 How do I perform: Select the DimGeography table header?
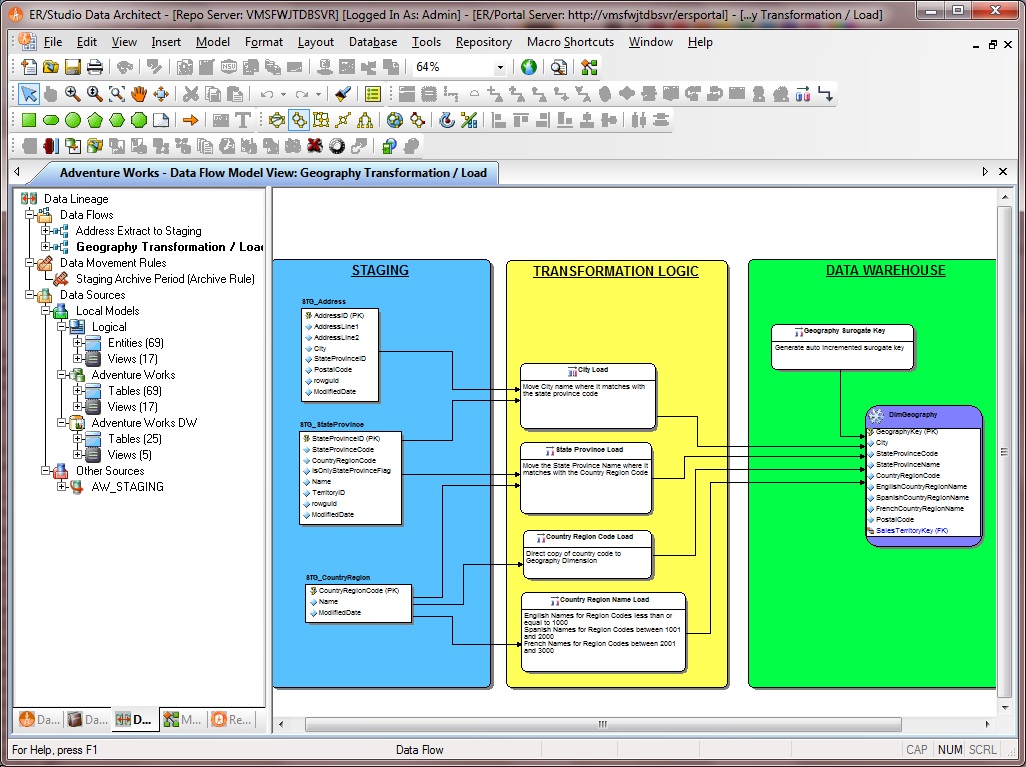(923, 415)
